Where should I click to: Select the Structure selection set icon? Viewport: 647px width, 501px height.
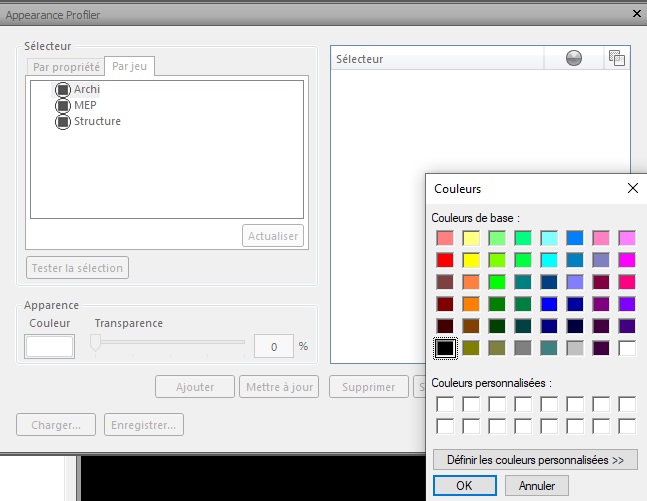(x=63, y=122)
